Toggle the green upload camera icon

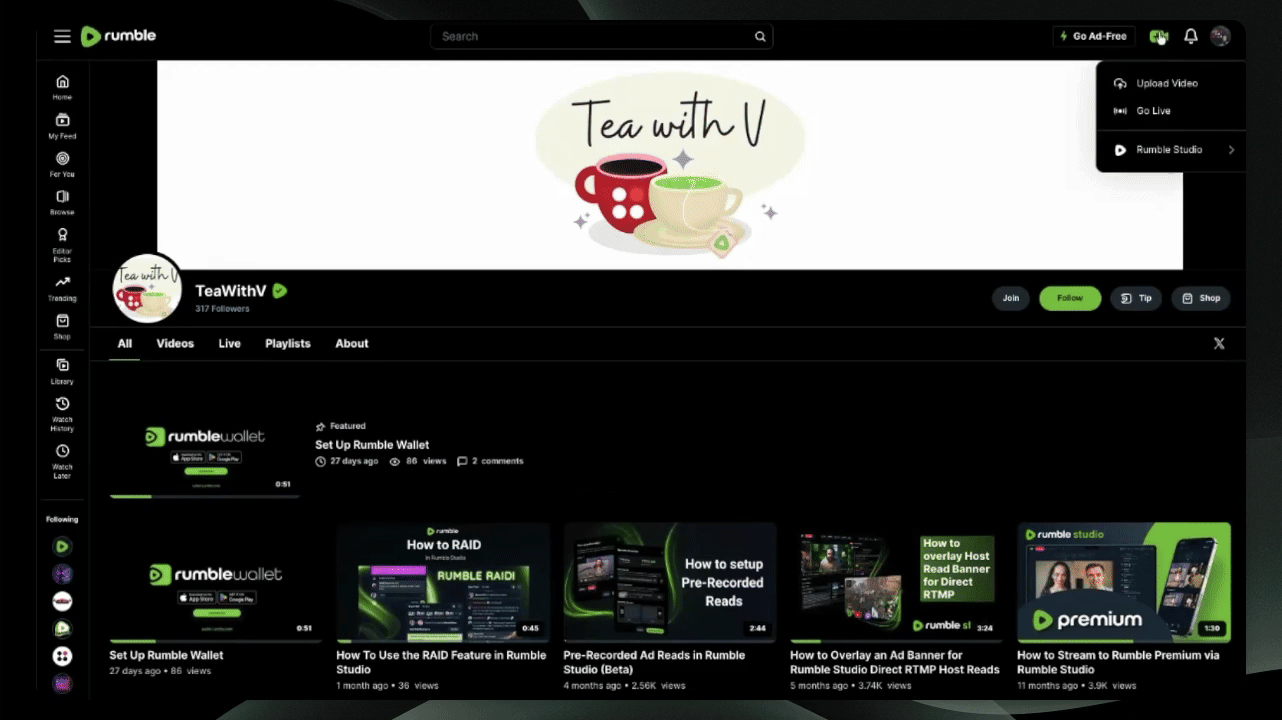click(1159, 36)
